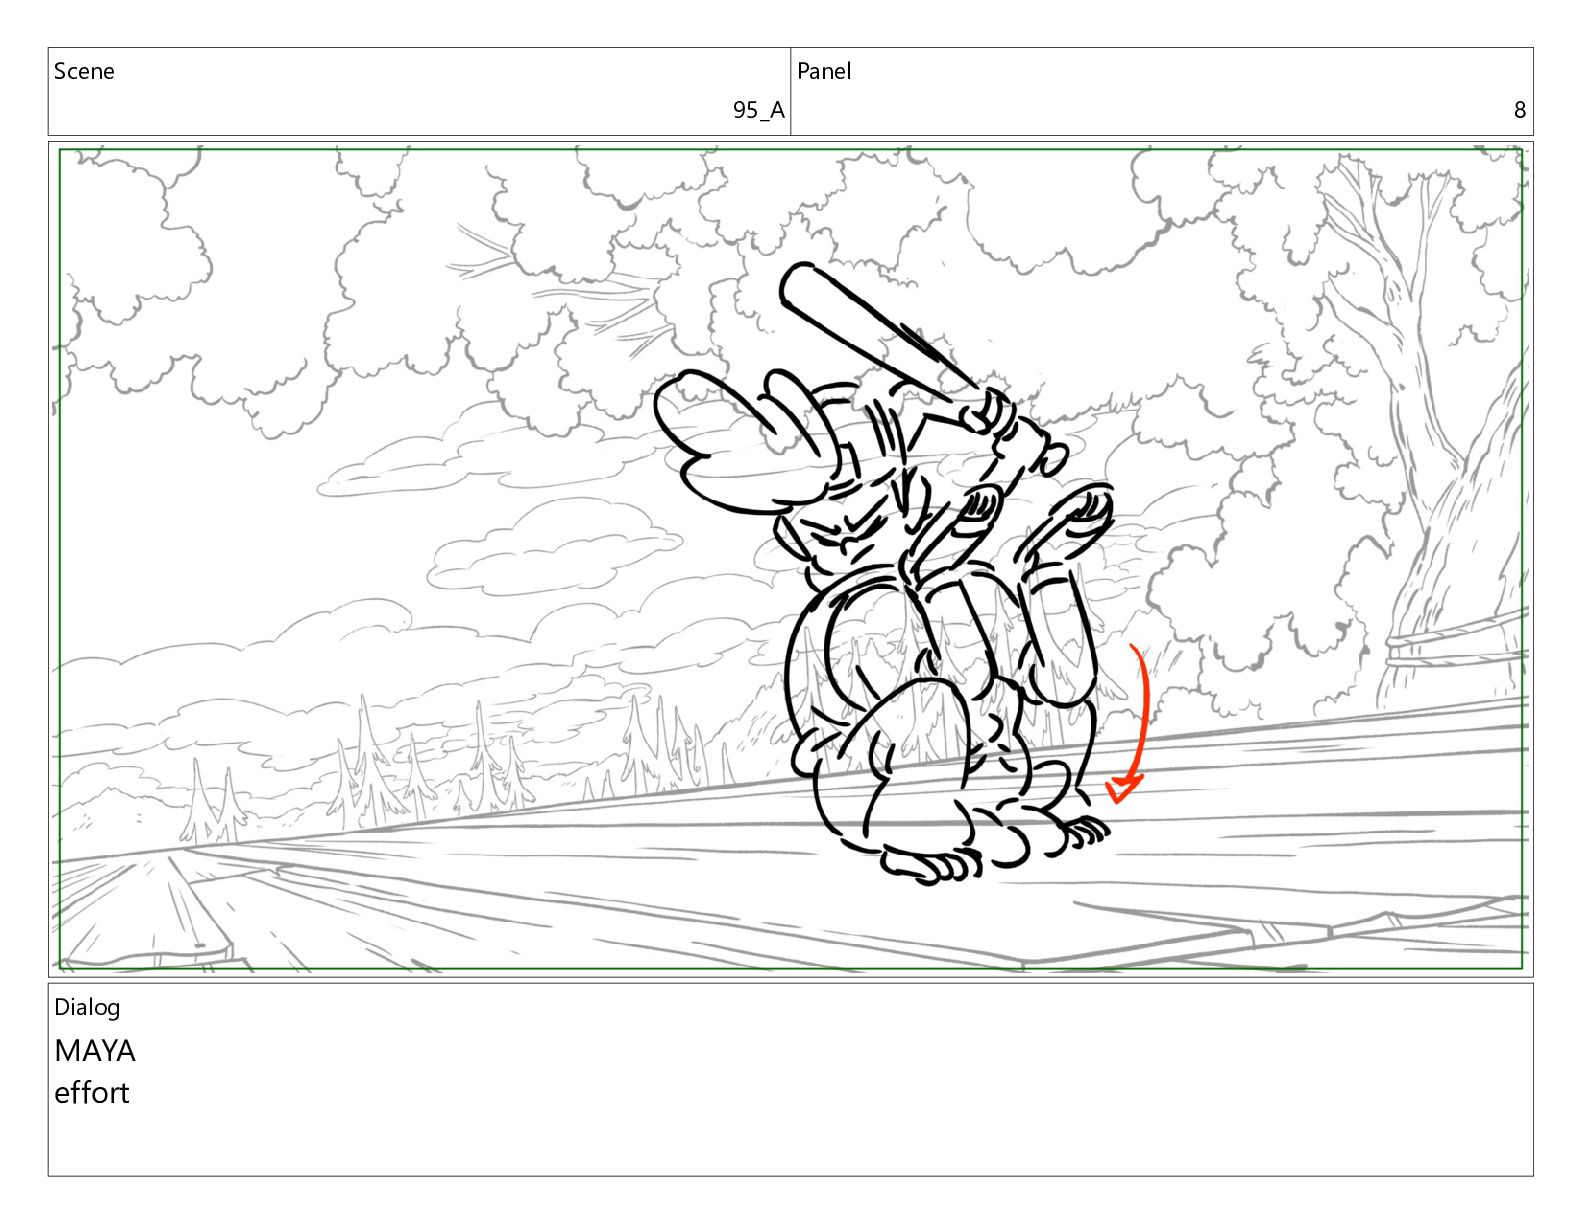Screen dimensions: 1584x1224
Task: Click the storyboard panel drawing
Action: [x=790, y=559]
